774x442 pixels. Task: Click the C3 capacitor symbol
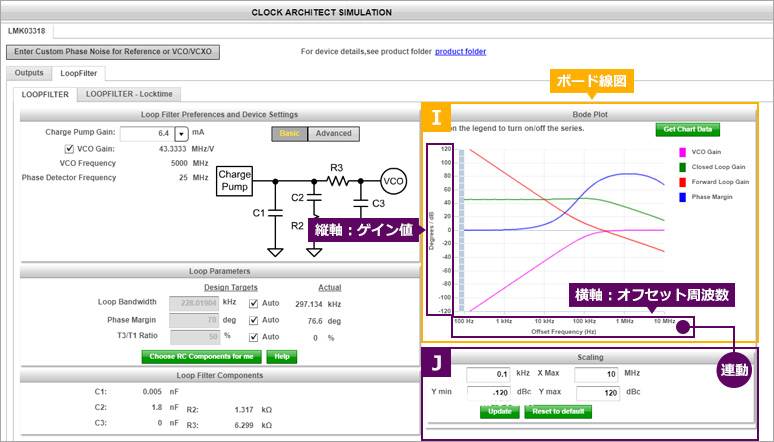[361, 202]
